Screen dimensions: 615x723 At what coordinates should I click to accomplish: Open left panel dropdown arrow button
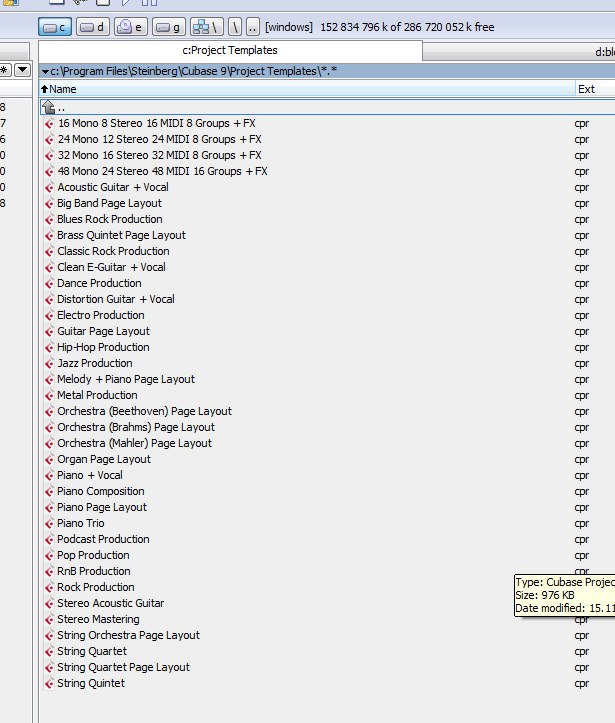[23, 70]
